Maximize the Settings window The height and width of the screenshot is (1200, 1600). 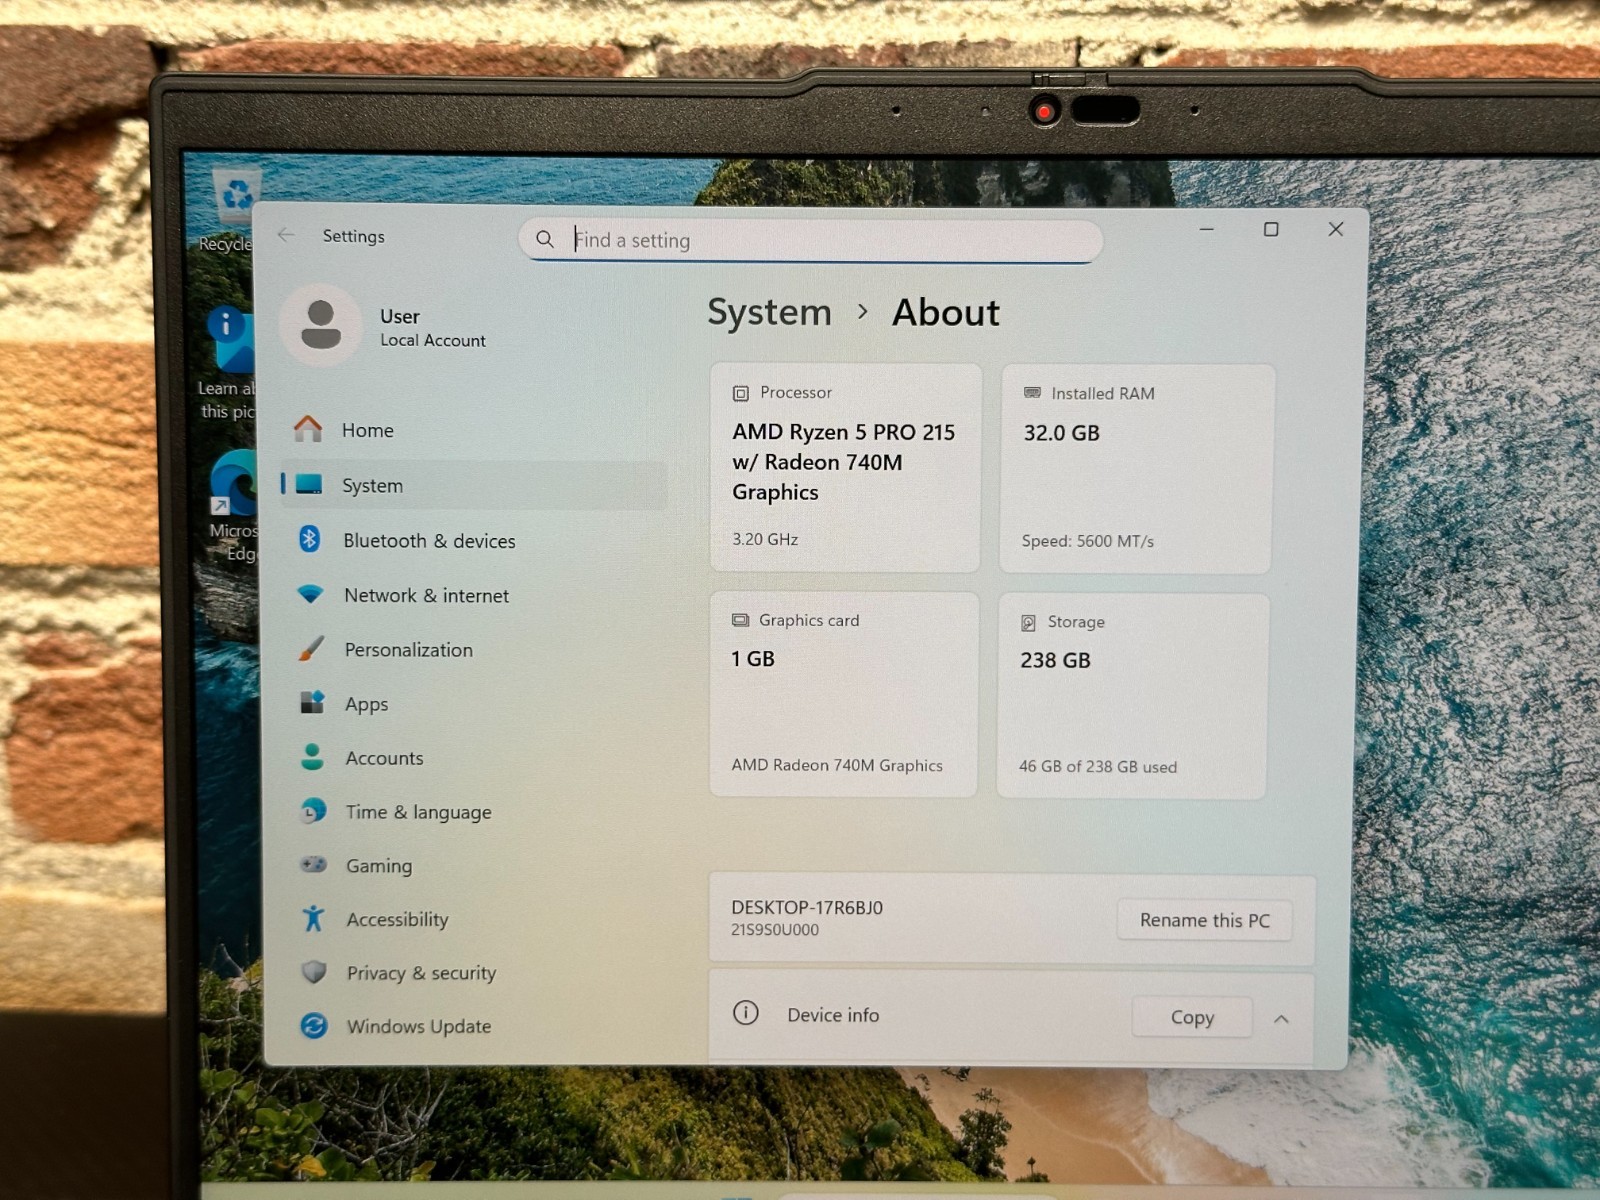1271,229
